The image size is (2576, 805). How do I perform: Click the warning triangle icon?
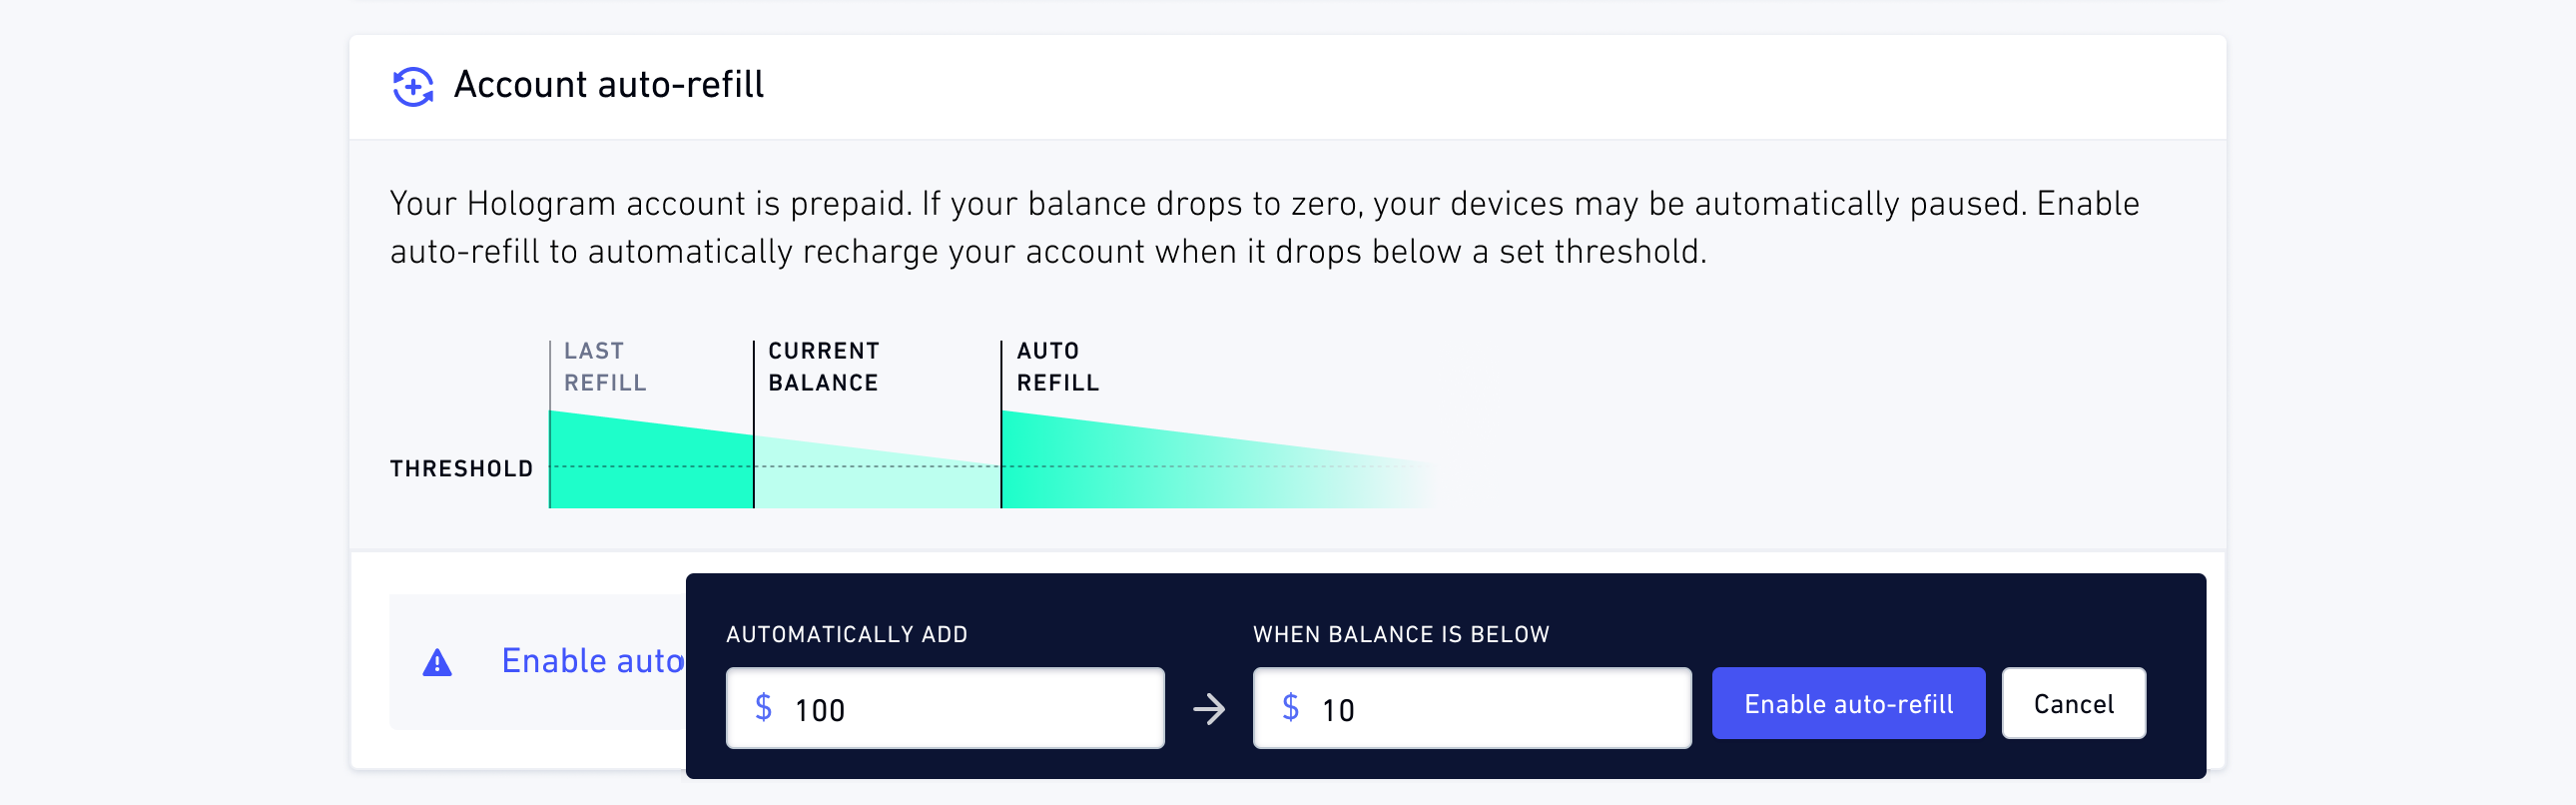(437, 663)
